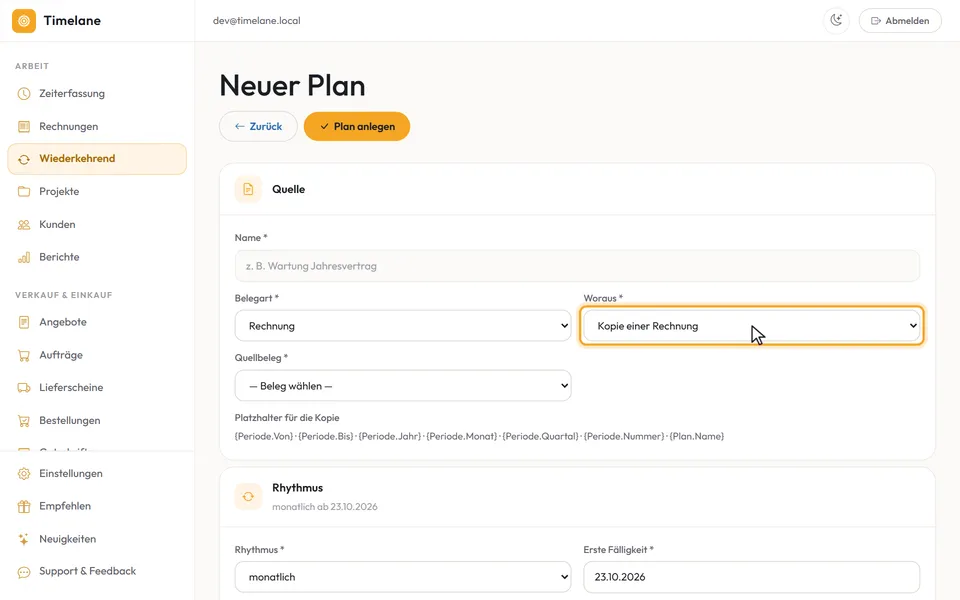
Task: Click the Quelle section document icon
Action: [x=248, y=189]
